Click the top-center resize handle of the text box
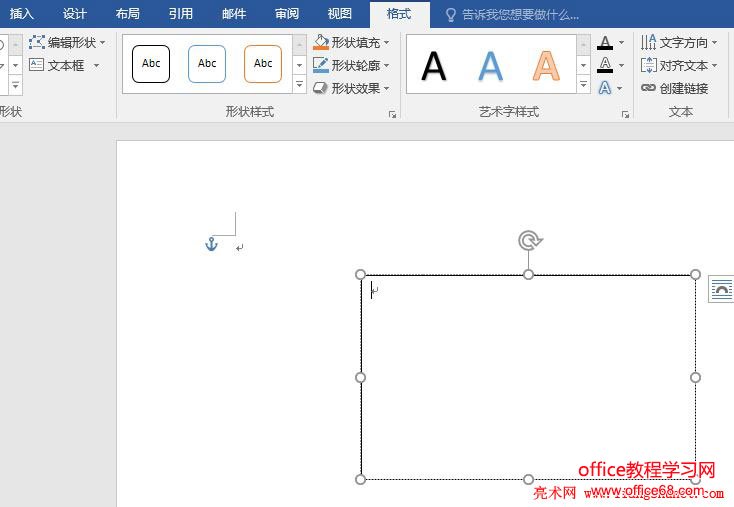Screen dimensions: 734x507 pyautogui.click(x=528, y=275)
